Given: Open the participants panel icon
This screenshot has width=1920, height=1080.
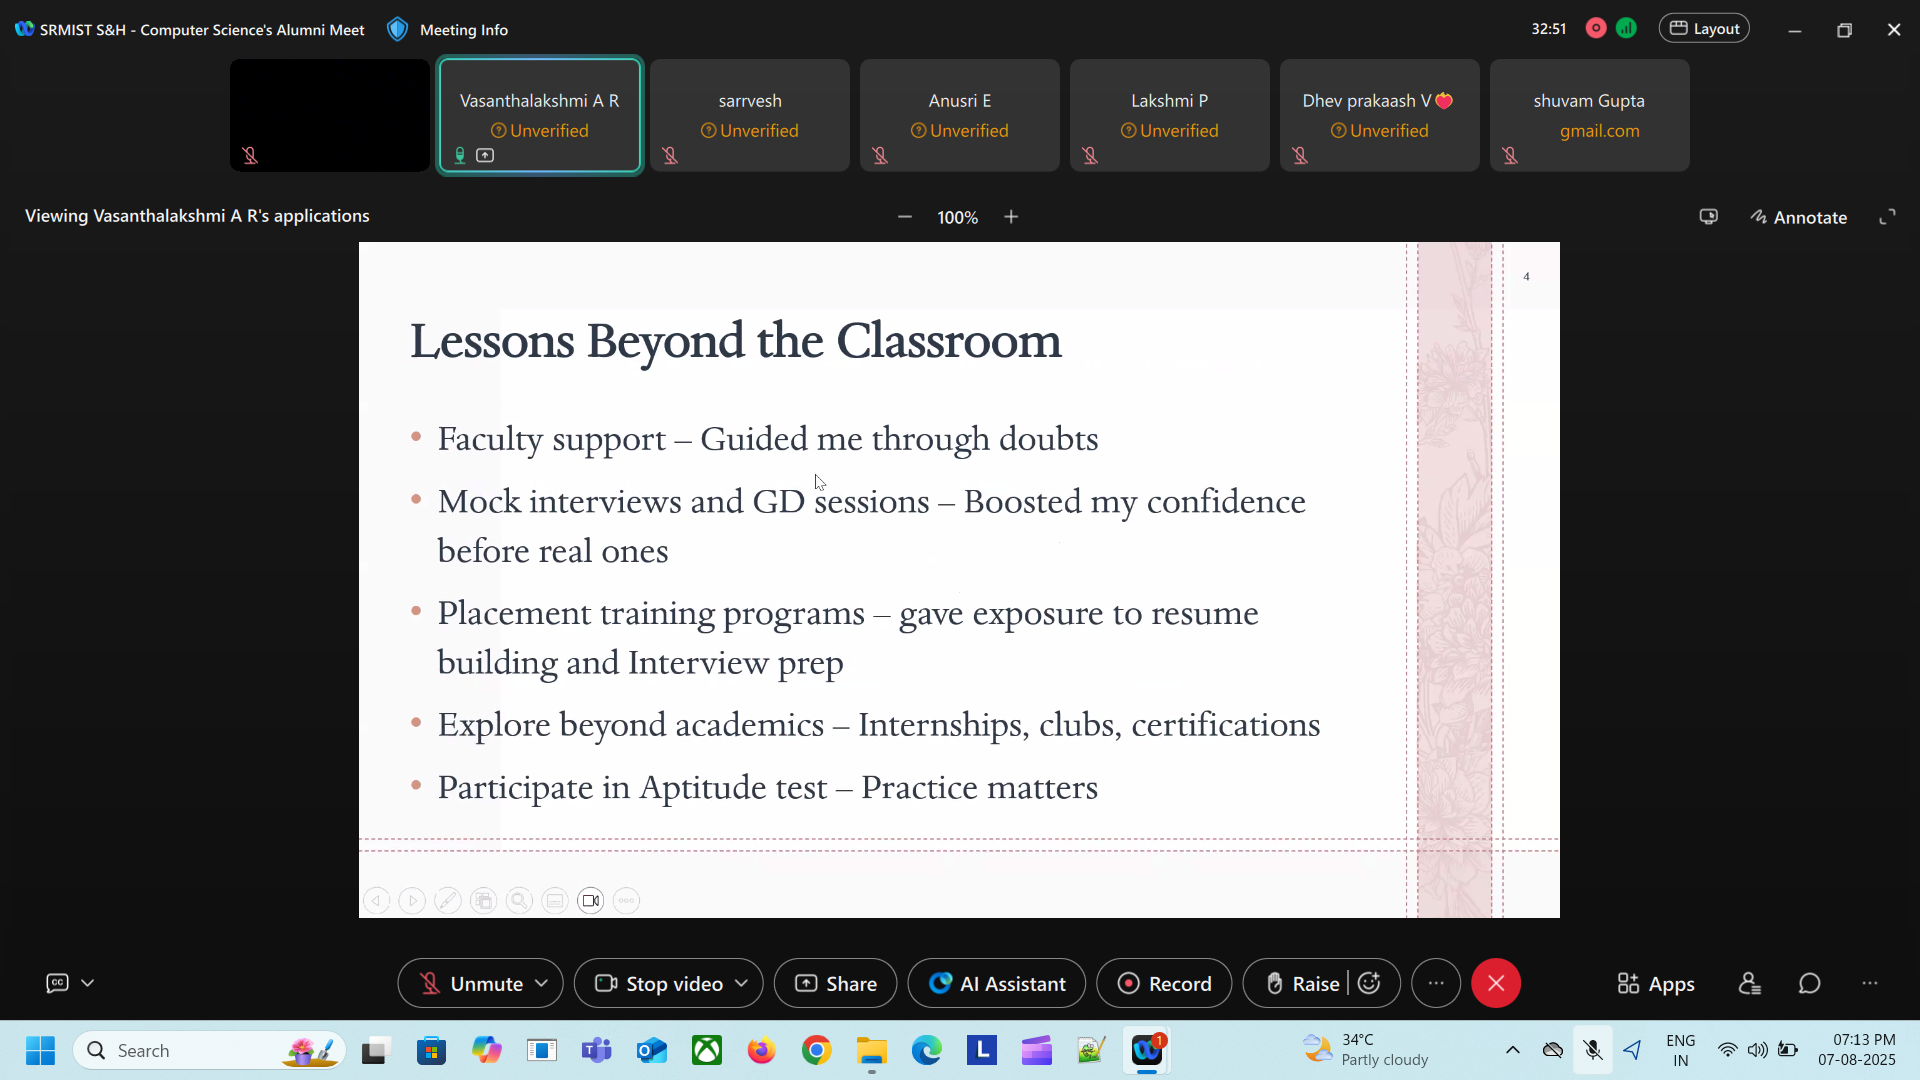Looking at the screenshot, I should pyautogui.click(x=1749, y=984).
